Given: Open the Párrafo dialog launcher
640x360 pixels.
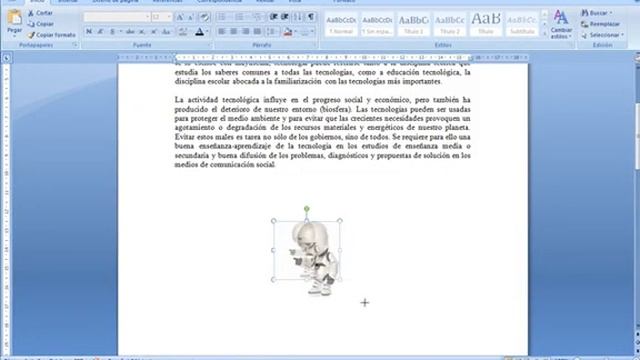Looking at the screenshot, I should [314, 45].
